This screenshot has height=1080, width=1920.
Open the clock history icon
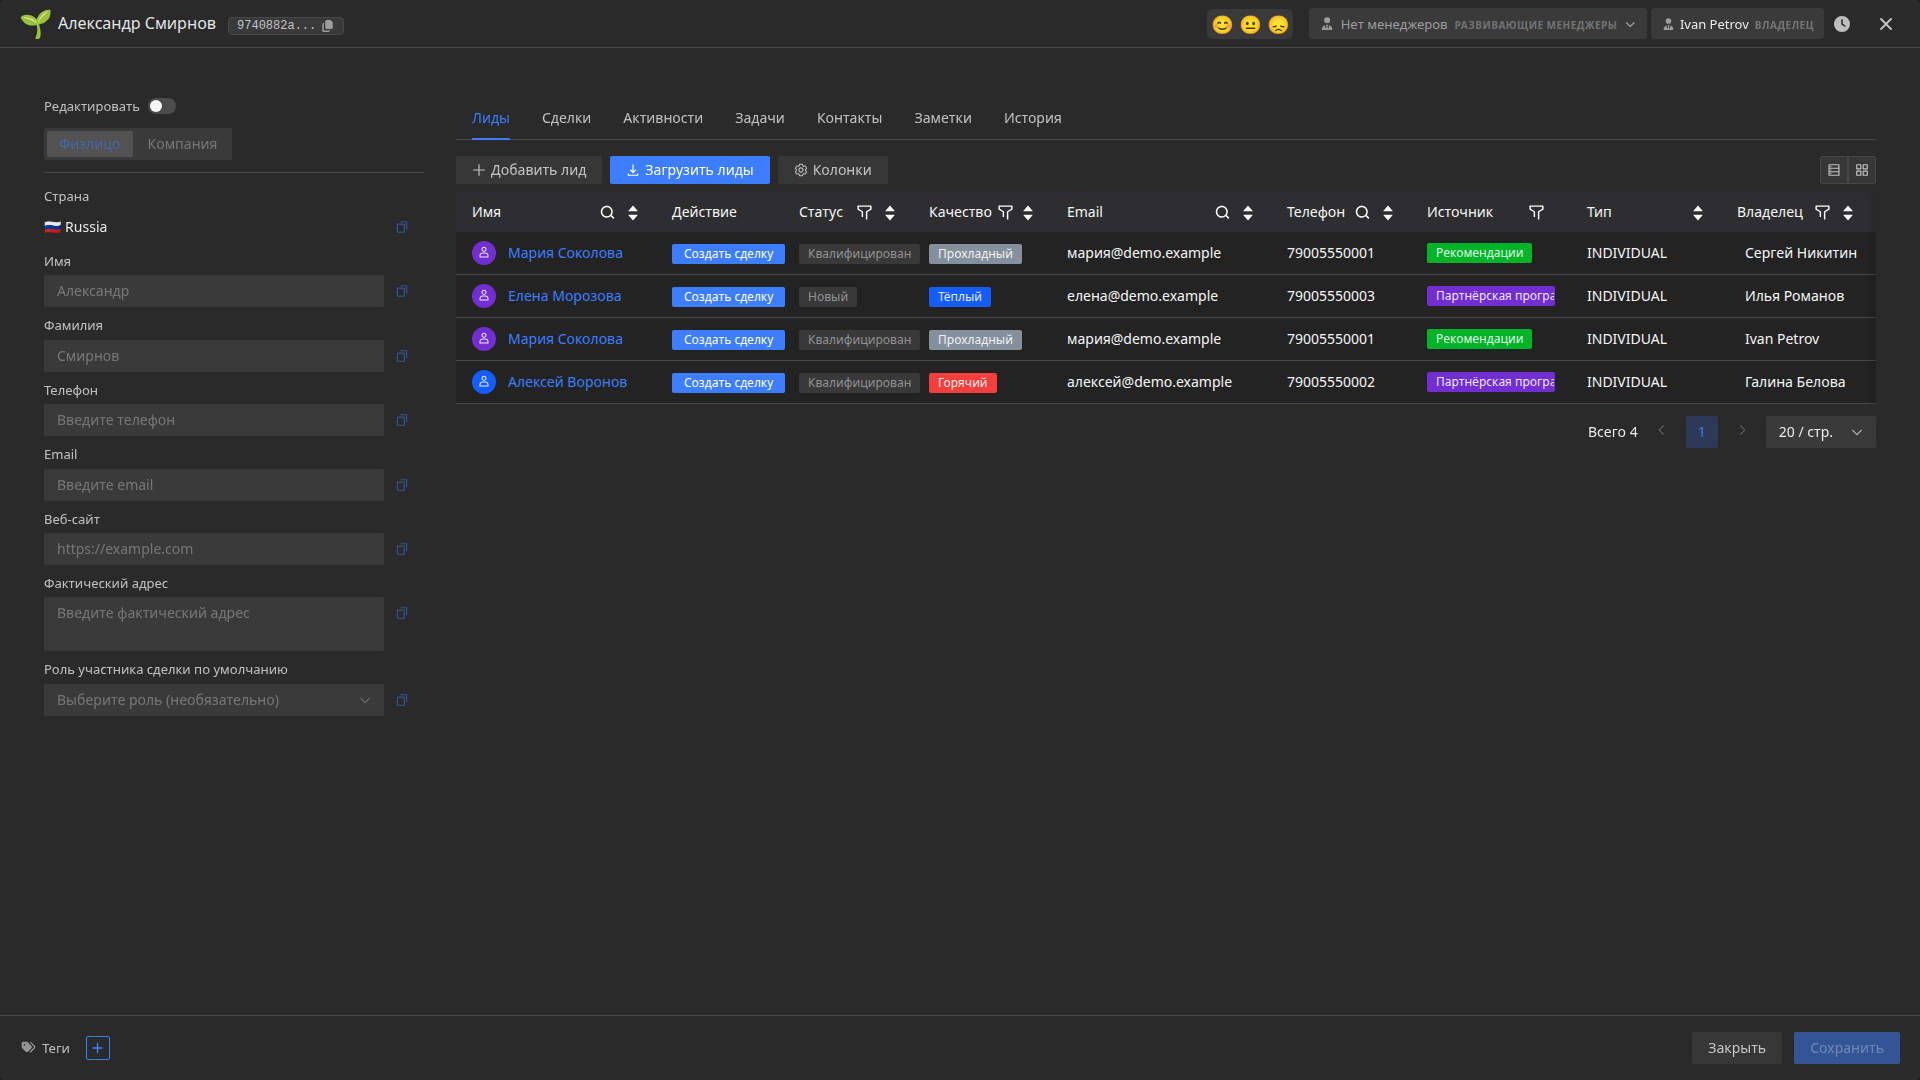(1842, 24)
